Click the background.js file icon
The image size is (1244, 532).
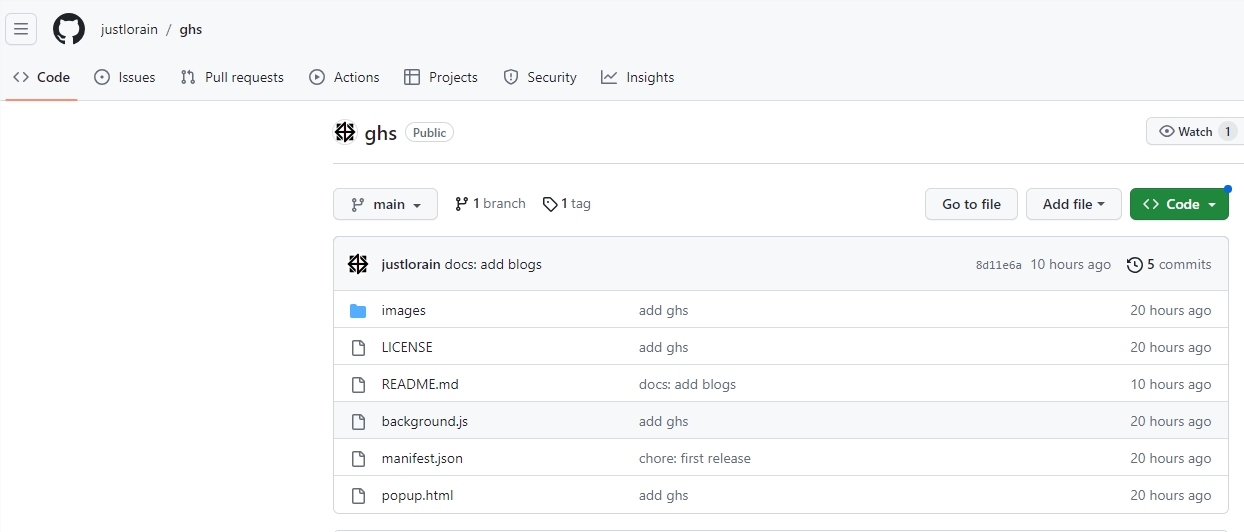[x=358, y=422]
